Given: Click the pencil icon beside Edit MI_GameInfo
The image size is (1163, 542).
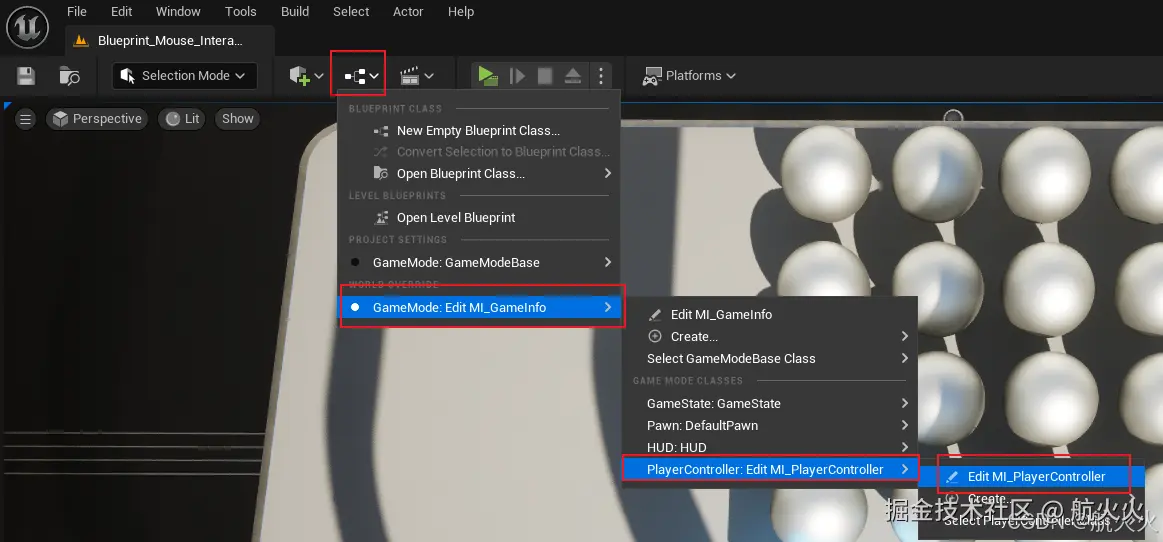Looking at the screenshot, I should click(655, 314).
